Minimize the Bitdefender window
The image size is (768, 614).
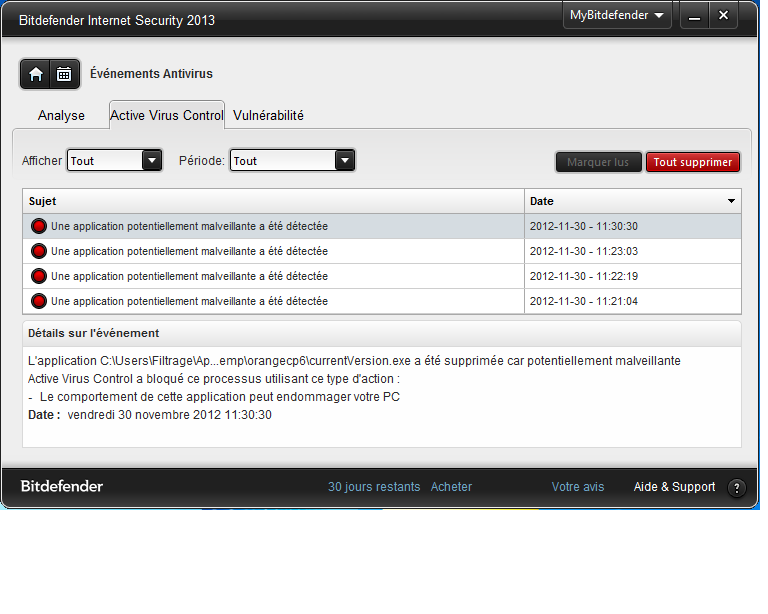694,16
